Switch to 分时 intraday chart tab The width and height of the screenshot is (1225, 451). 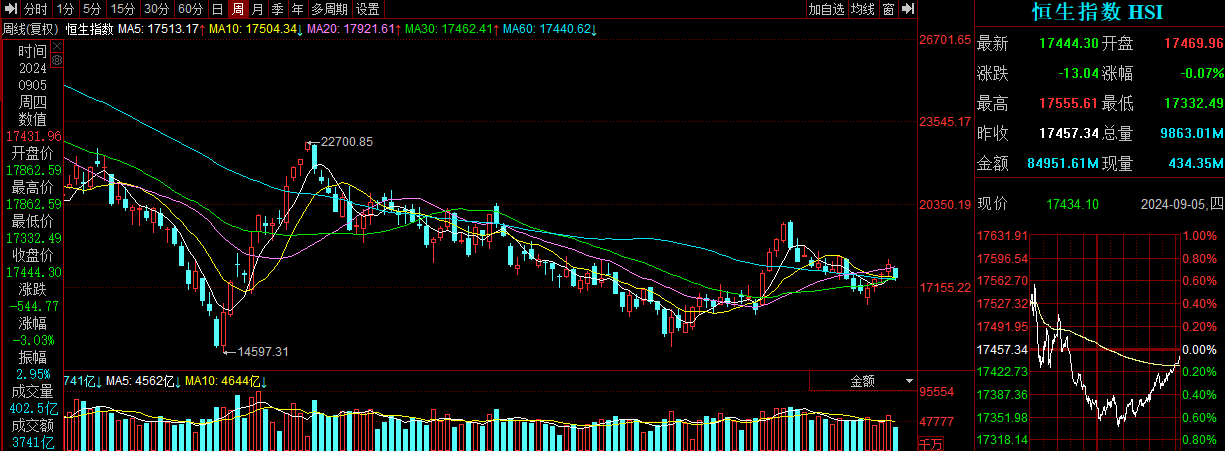pos(36,9)
